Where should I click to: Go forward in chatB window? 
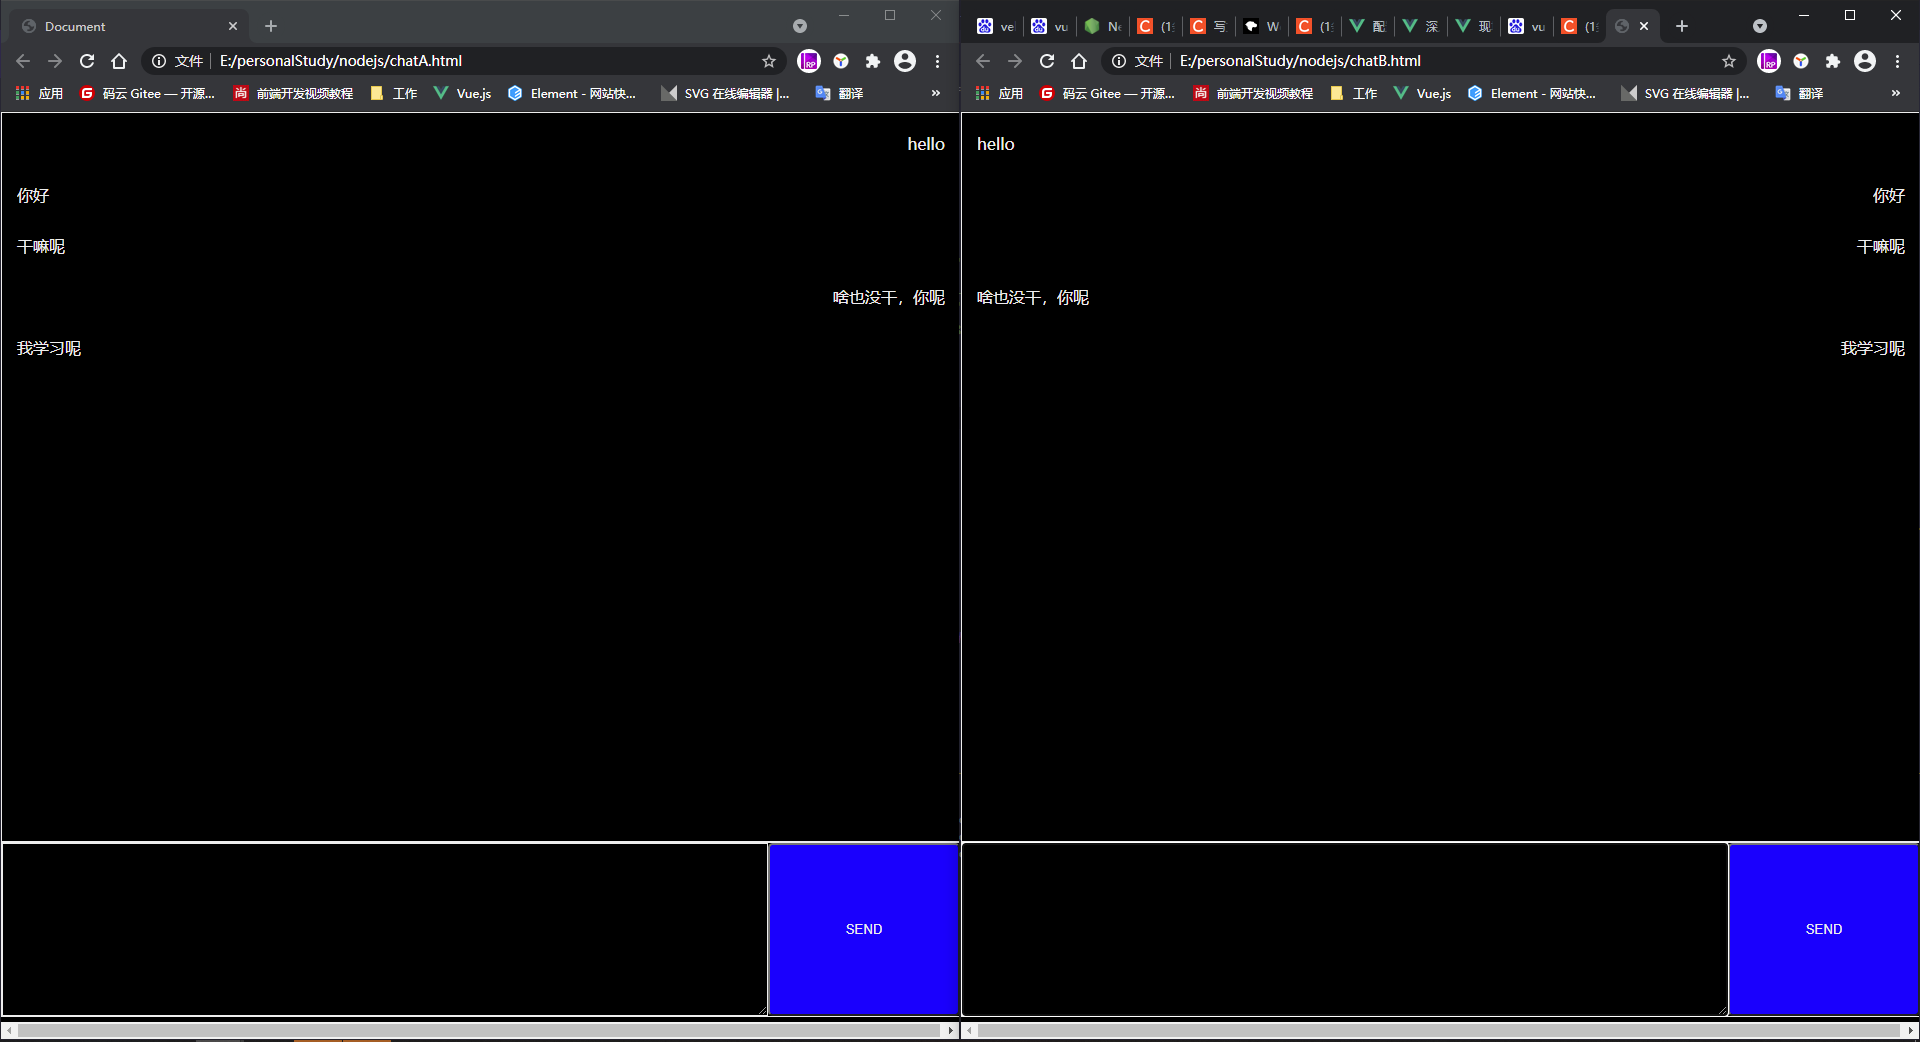point(1015,61)
